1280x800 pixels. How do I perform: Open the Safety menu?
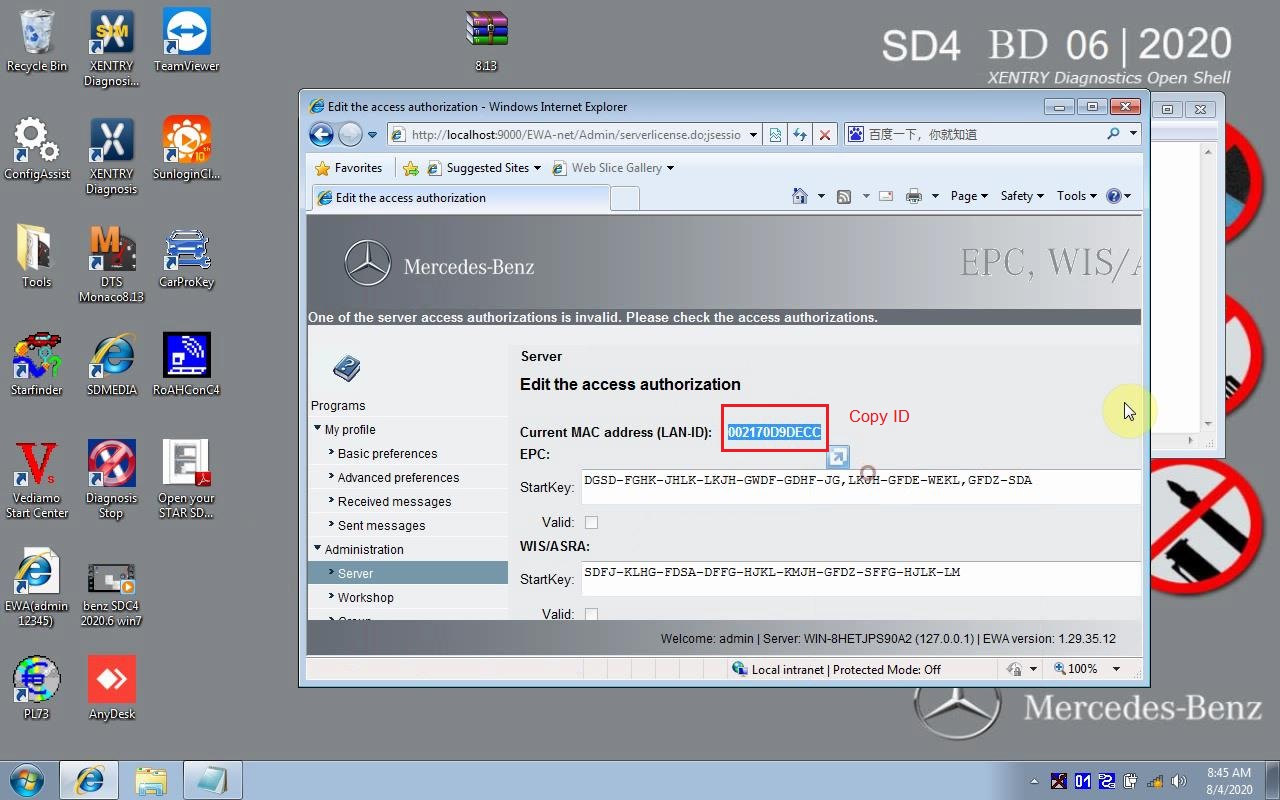(x=1021, y=196)
